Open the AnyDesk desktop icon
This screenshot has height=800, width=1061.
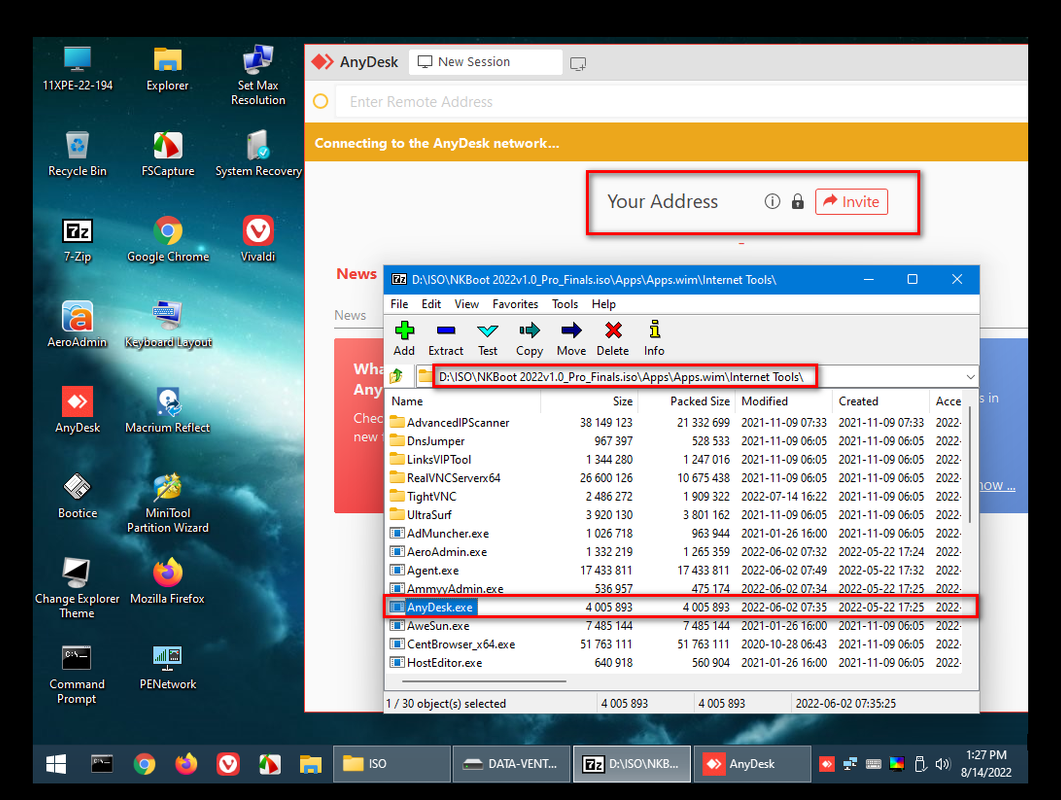click(77, 411)
